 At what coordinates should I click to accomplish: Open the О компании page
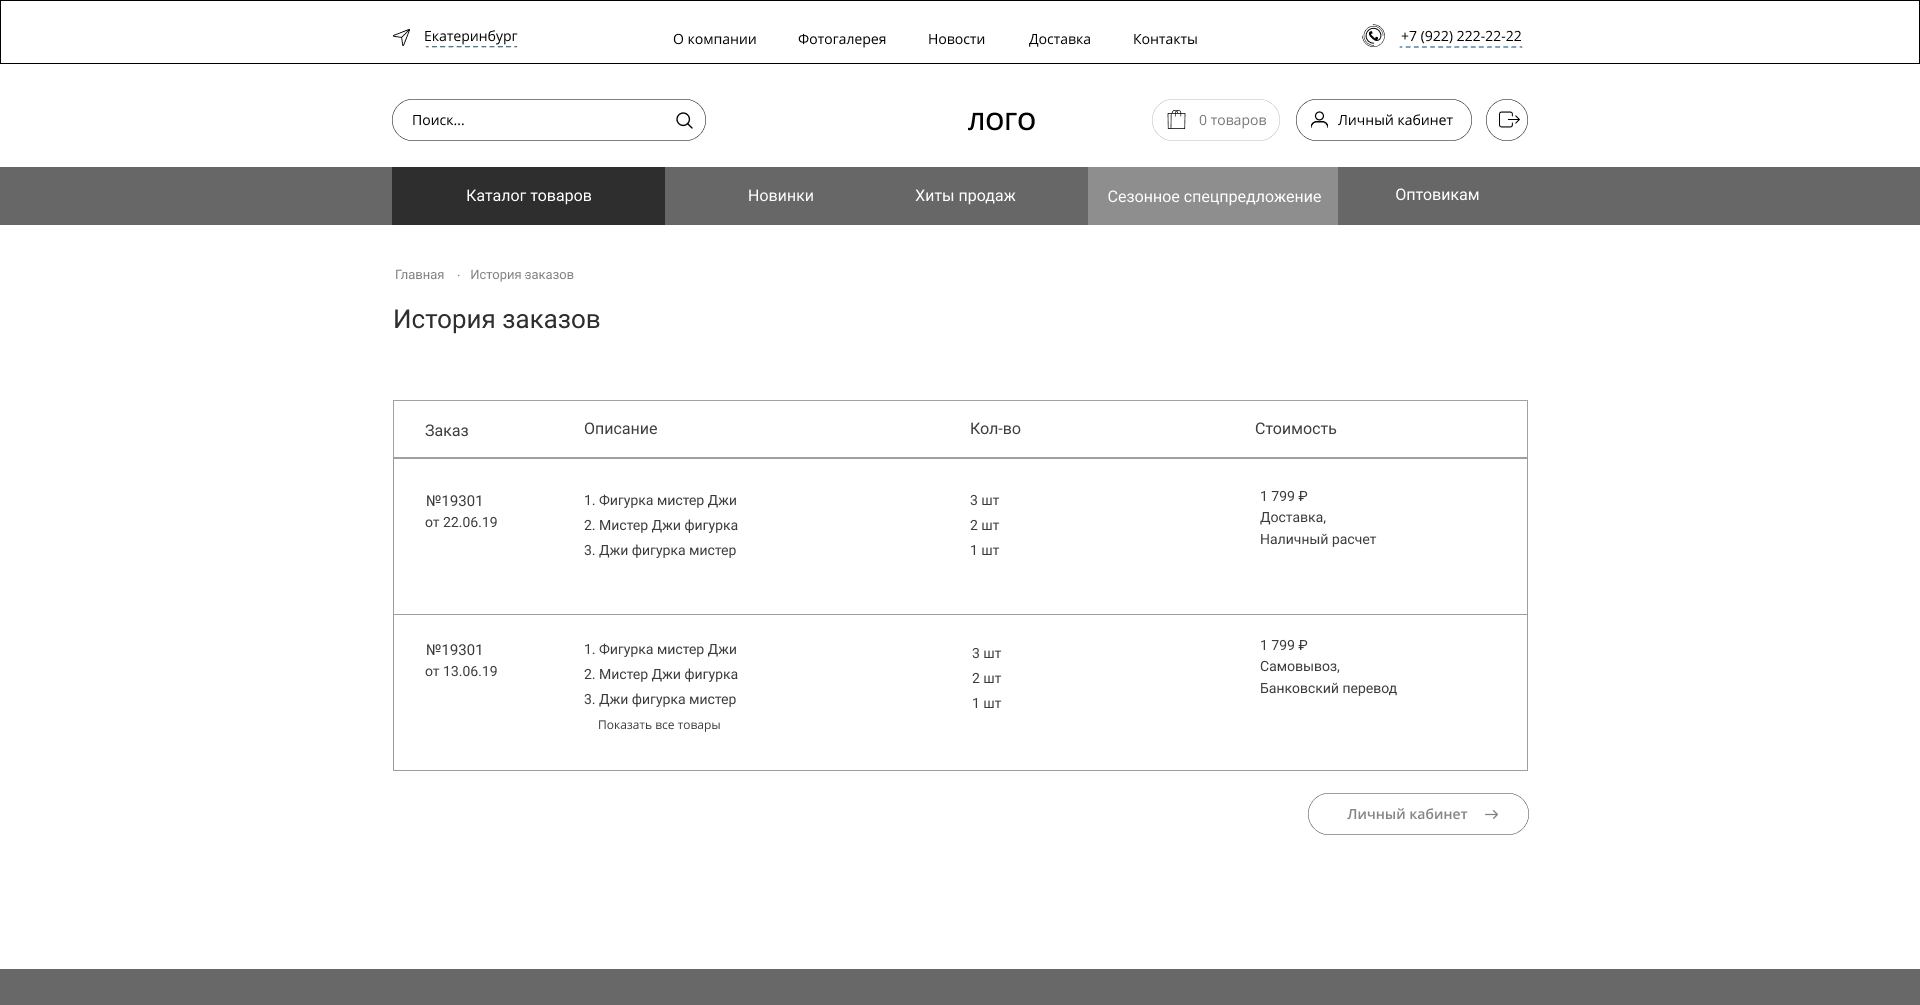coord(714,39)
